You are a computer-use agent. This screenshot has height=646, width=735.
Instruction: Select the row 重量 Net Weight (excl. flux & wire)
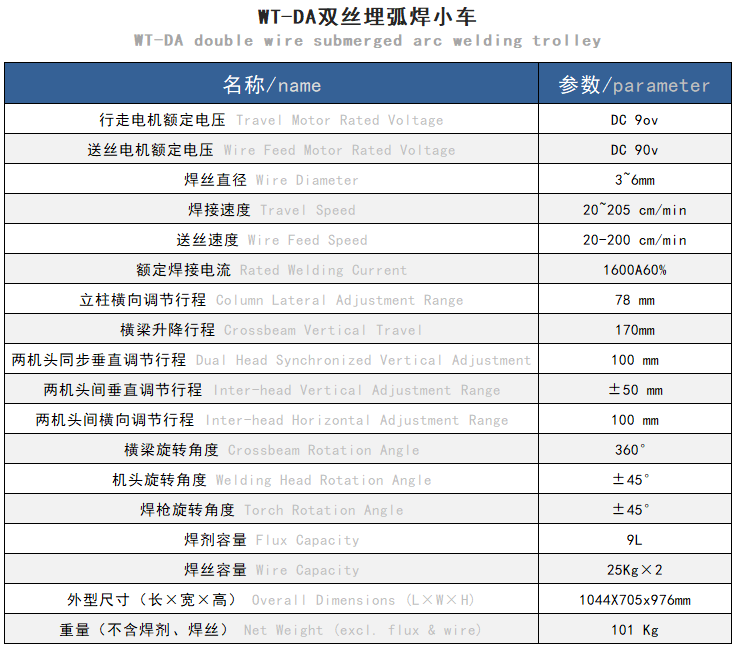tap(368, 629)
